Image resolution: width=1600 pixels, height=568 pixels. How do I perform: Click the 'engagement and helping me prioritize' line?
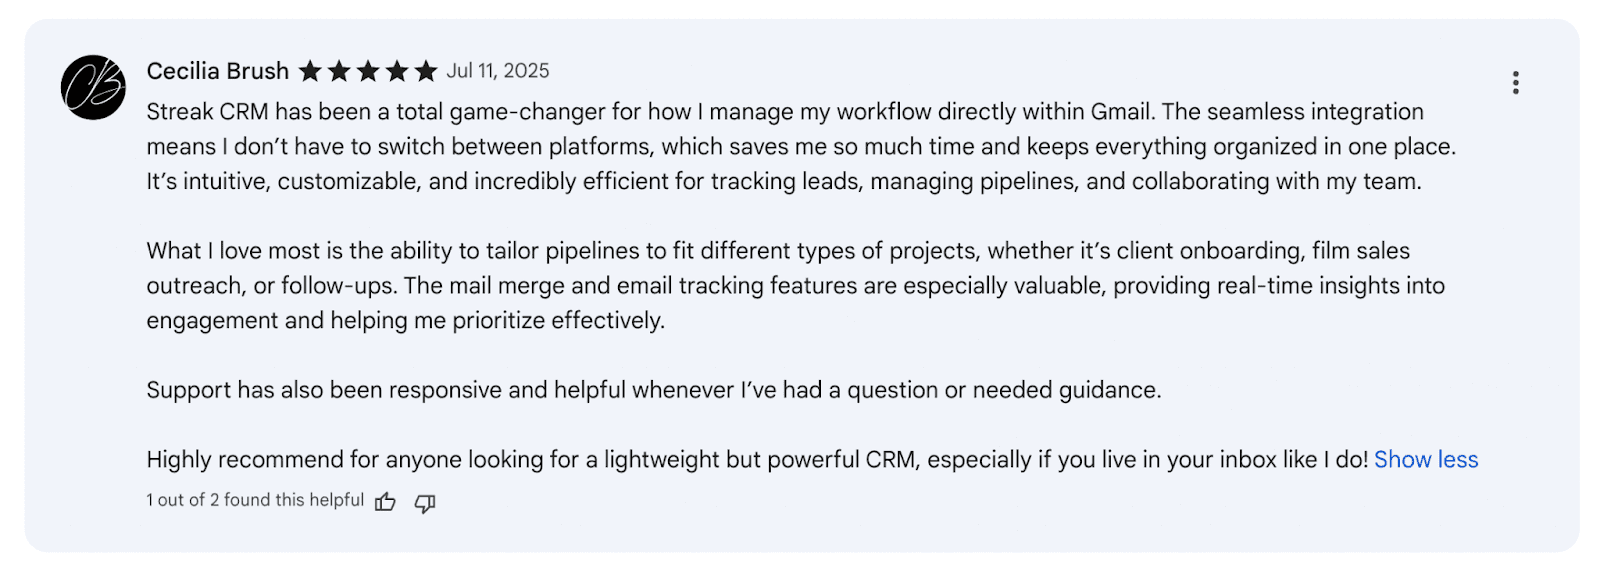coord(406,320)
